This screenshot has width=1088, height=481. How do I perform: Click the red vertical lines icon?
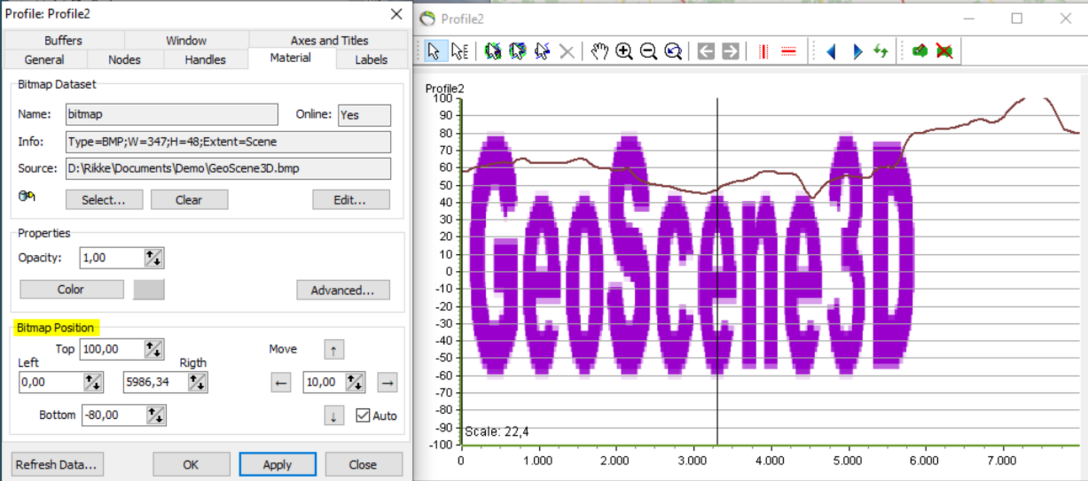point(763,51)
